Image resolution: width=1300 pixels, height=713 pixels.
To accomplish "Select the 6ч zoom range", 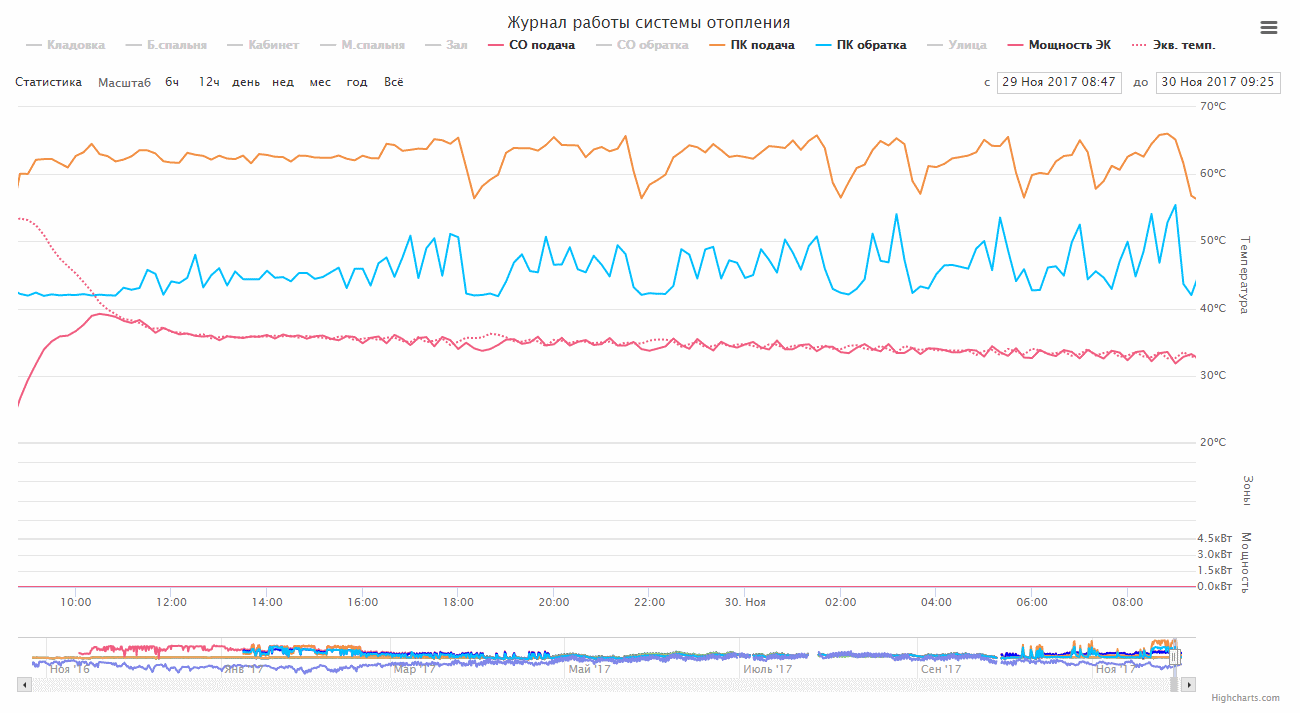I will pyautogui.click(x=173, y=82).
